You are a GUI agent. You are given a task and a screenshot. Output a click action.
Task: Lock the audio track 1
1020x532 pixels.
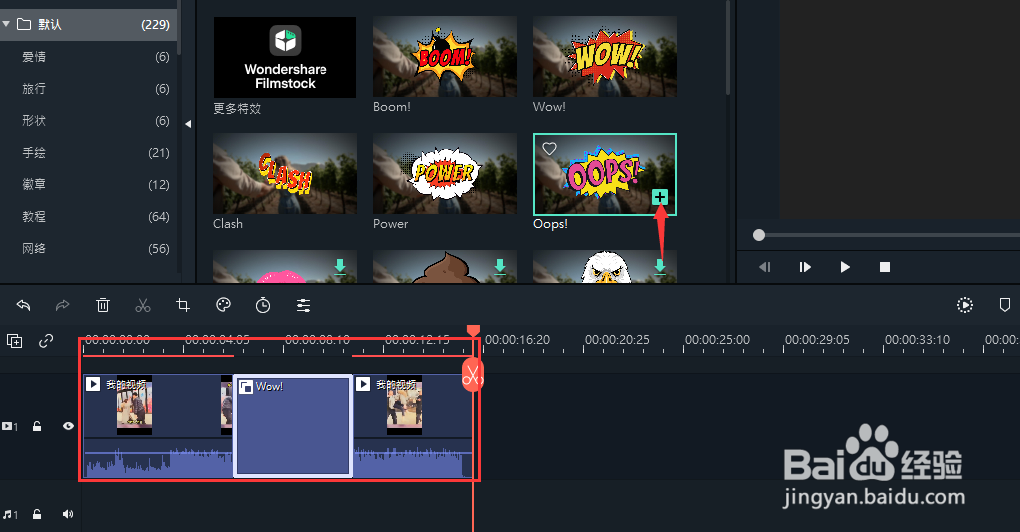pos(37,514)
